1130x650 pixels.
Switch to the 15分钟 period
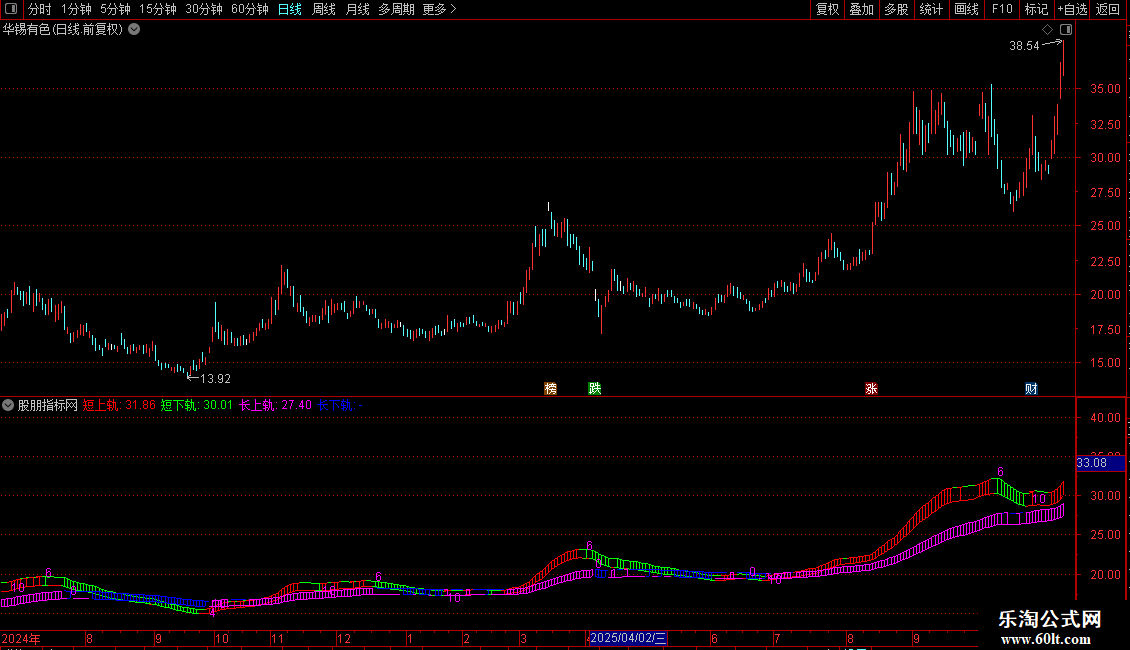[x=158, y=9]
